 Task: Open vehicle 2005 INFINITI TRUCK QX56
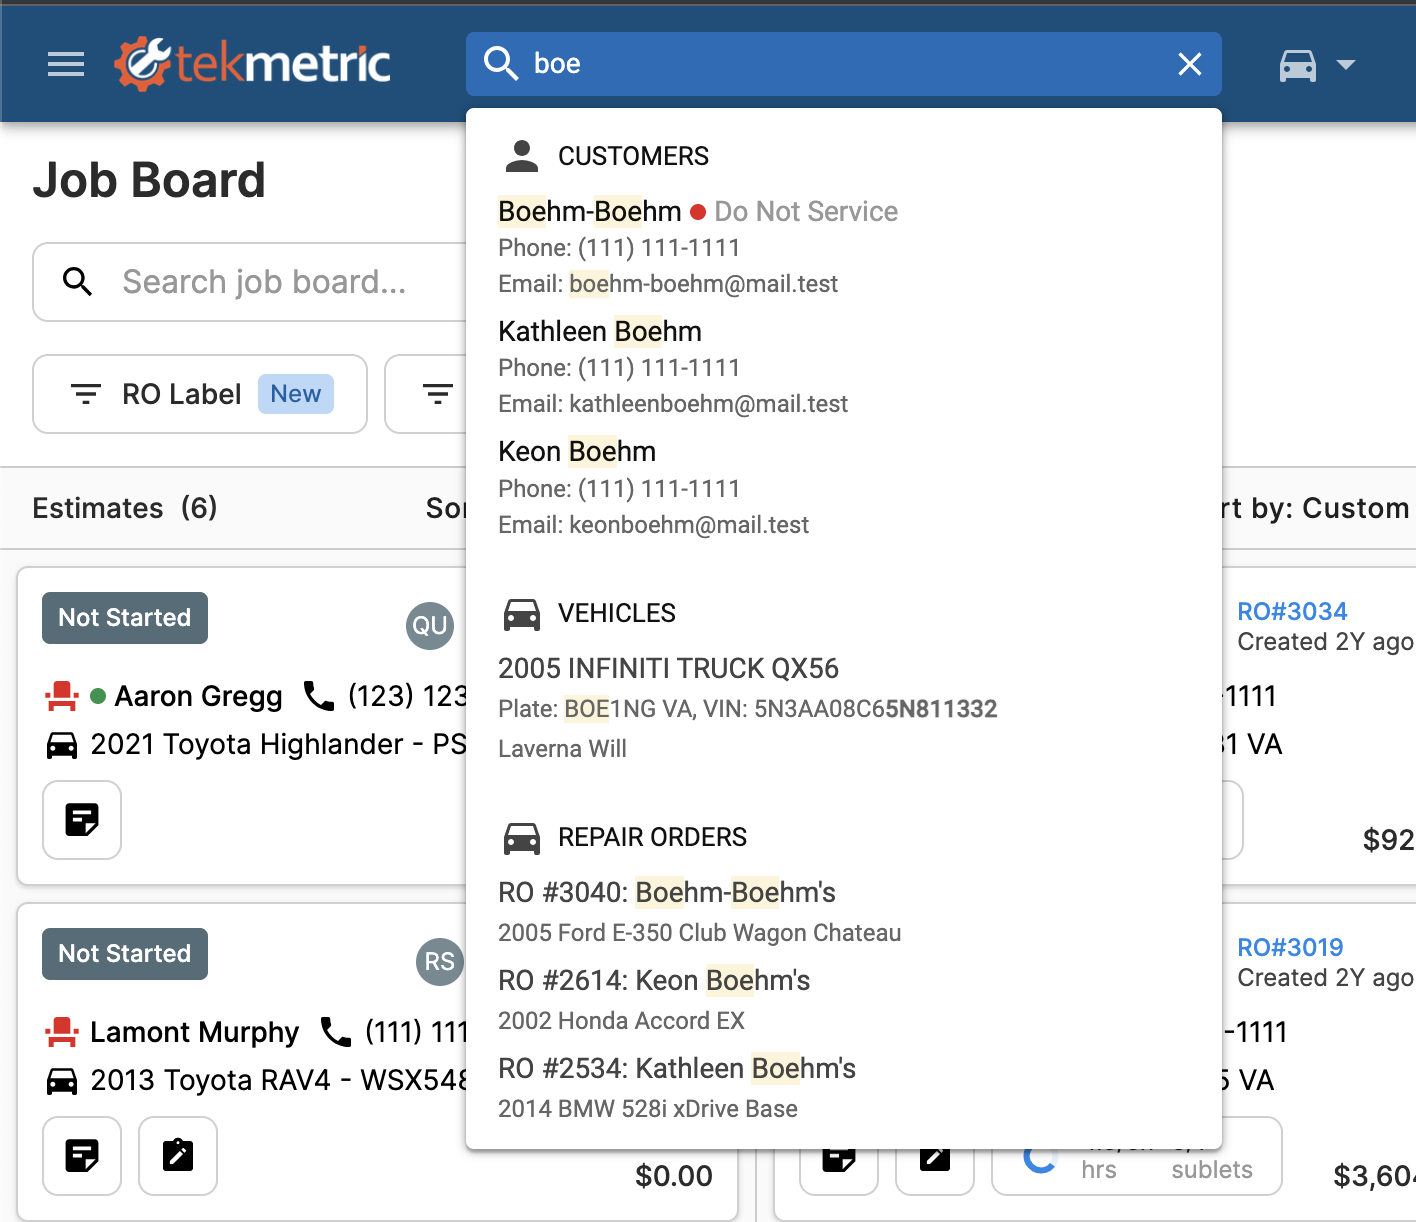[x=668, y=669]
